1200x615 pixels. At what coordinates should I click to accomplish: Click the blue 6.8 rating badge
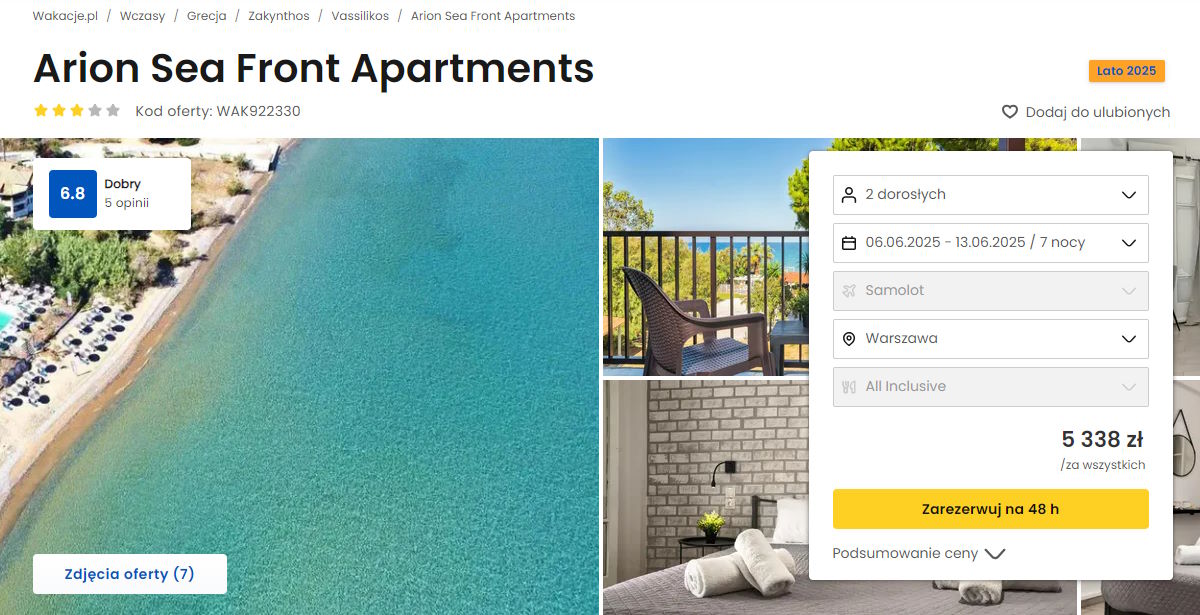(73, 194)
